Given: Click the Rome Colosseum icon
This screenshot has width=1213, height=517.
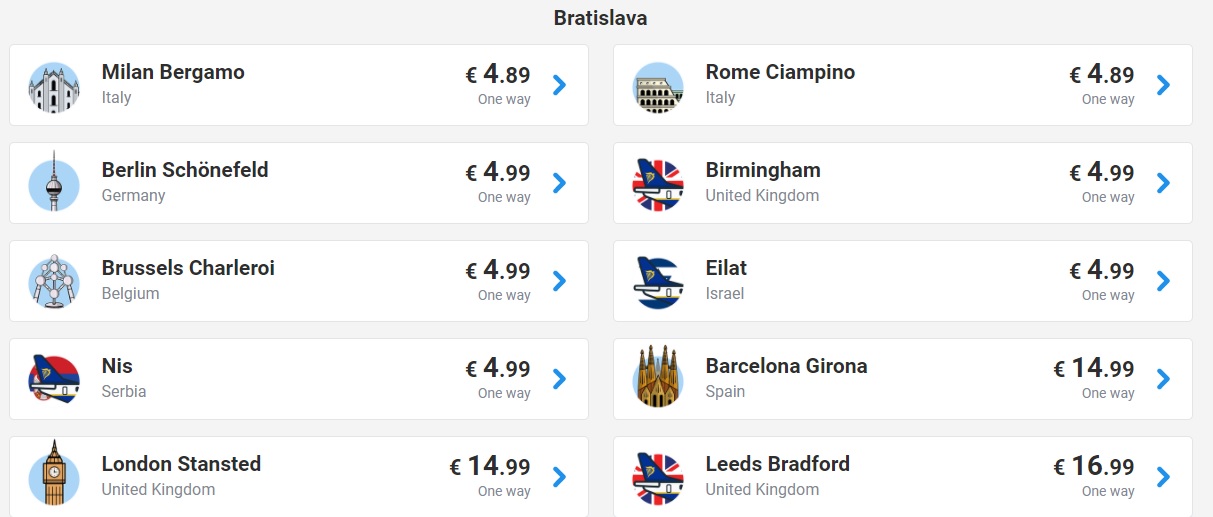Looking at the screenshot, I should click(x=658, y=86).
